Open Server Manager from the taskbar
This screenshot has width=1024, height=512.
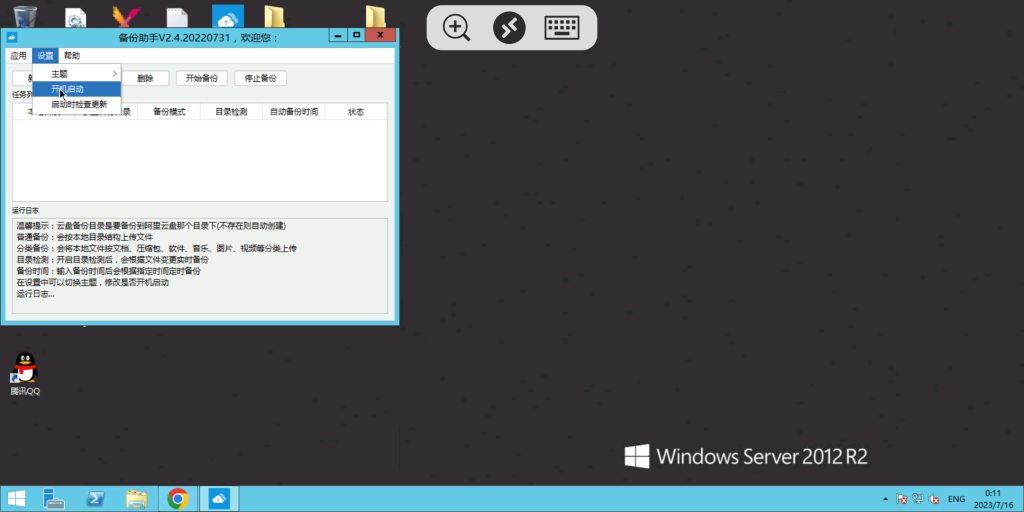pyautogui.click(x=55, y=498)
